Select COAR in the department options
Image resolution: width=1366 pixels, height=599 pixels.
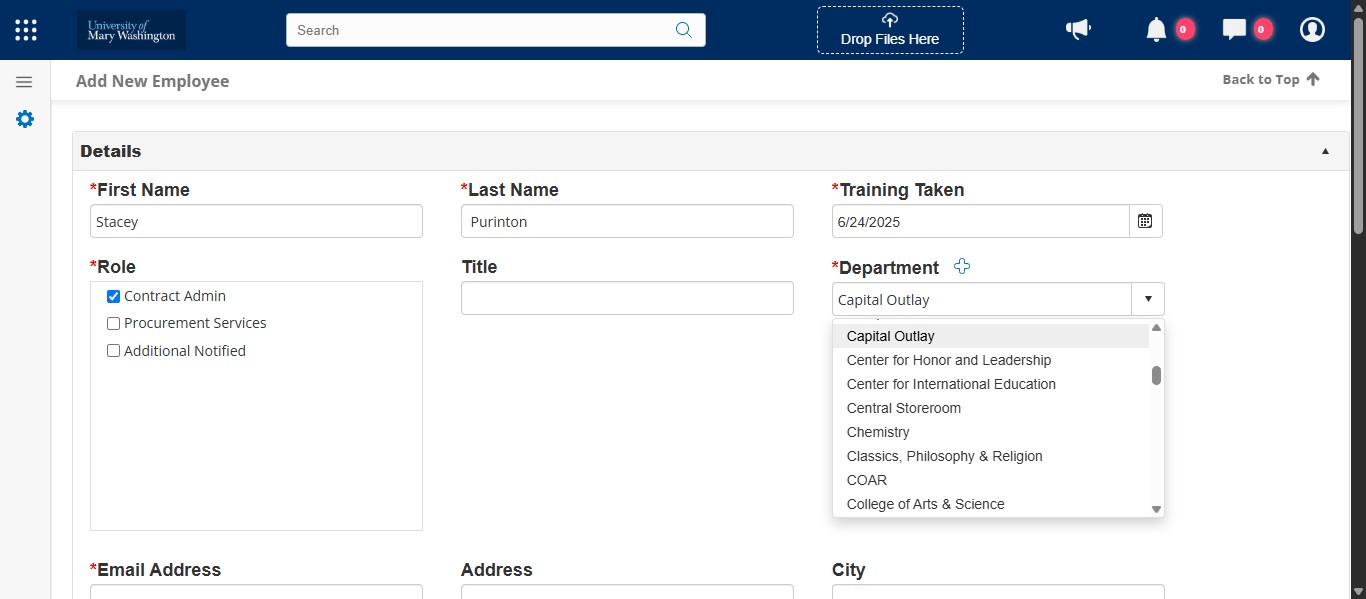click(866, 480)
